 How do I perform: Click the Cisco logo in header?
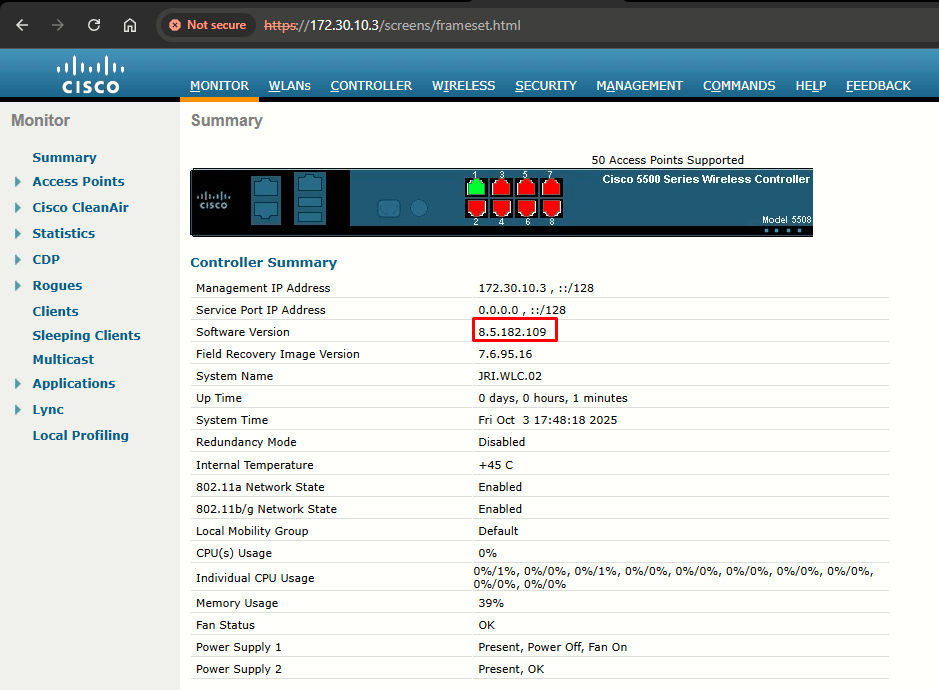pyautogui.click(x=90, y=75)
